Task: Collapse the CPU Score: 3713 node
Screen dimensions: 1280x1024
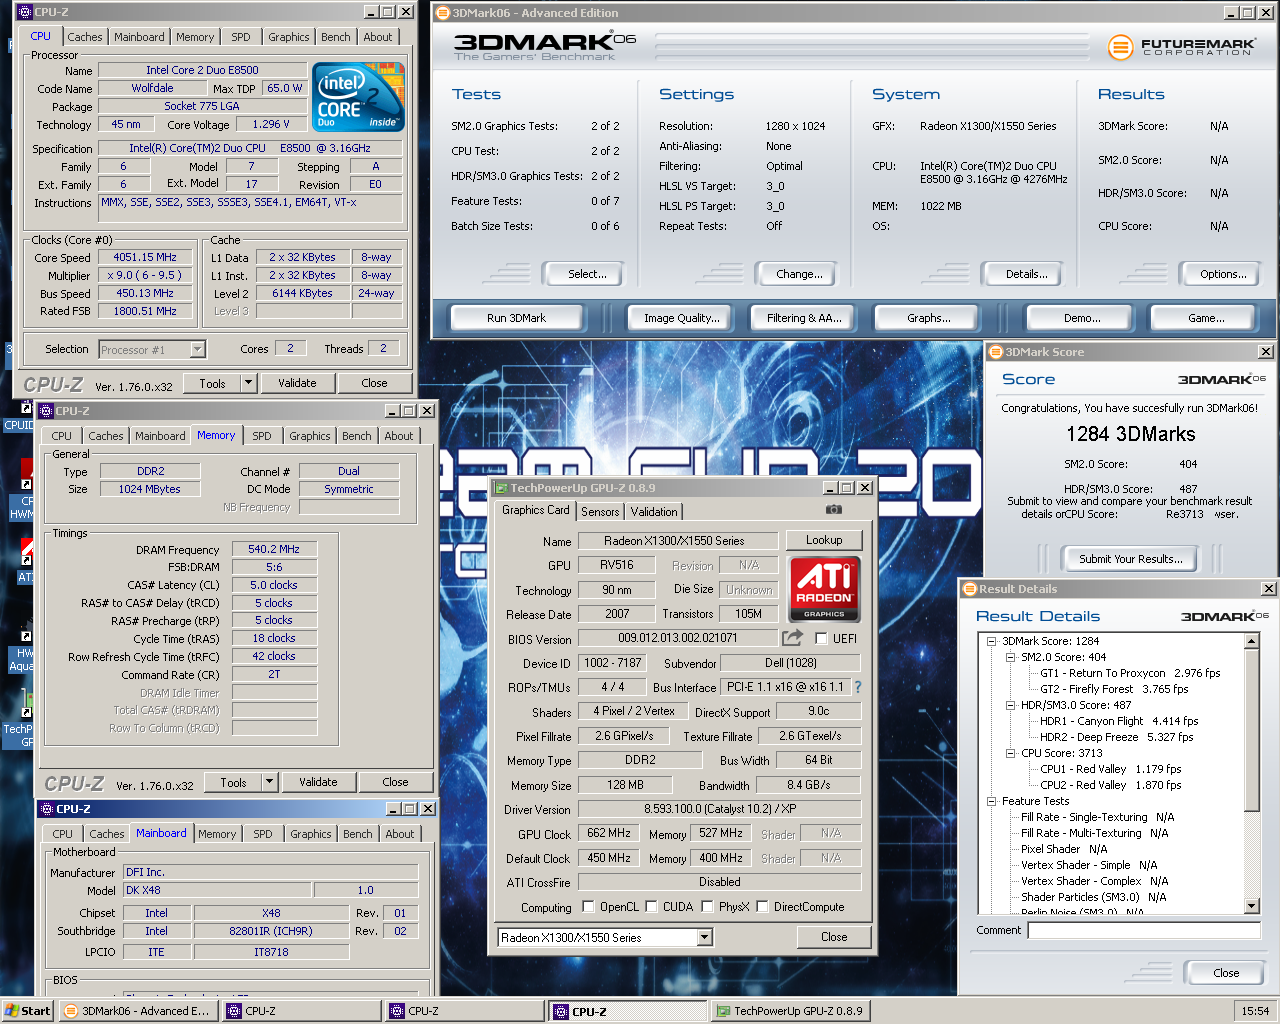Action: point(1010,753)
